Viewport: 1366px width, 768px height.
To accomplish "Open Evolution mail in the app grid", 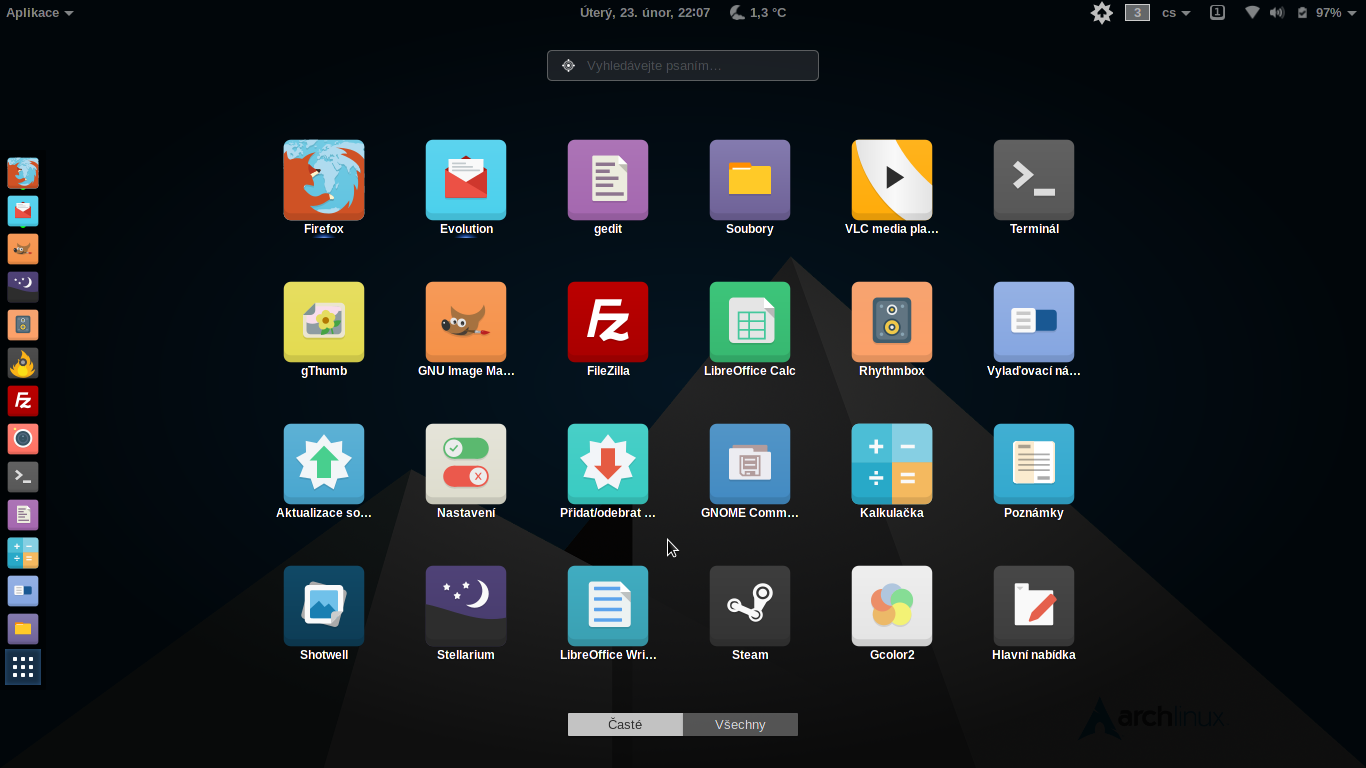I will [x=466, y=181].
